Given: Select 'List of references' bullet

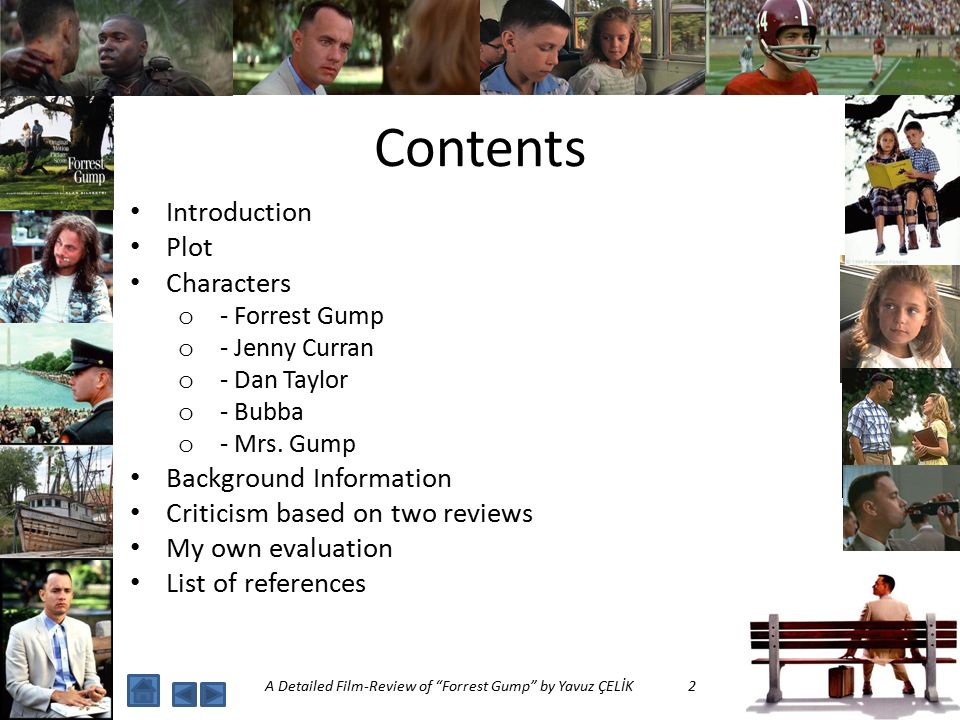Looking at the screenshot, I should [x=266, y=583].
